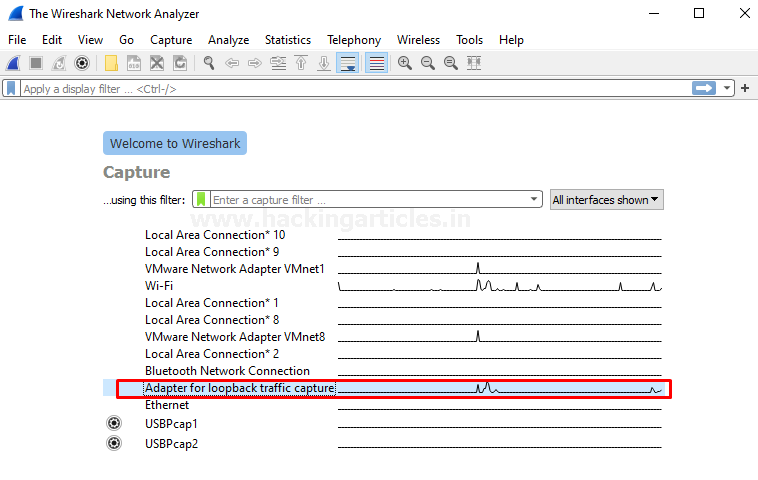Open USBPcap2 interface settings gear icon
The image size is (758, 480).
point(114,443)
